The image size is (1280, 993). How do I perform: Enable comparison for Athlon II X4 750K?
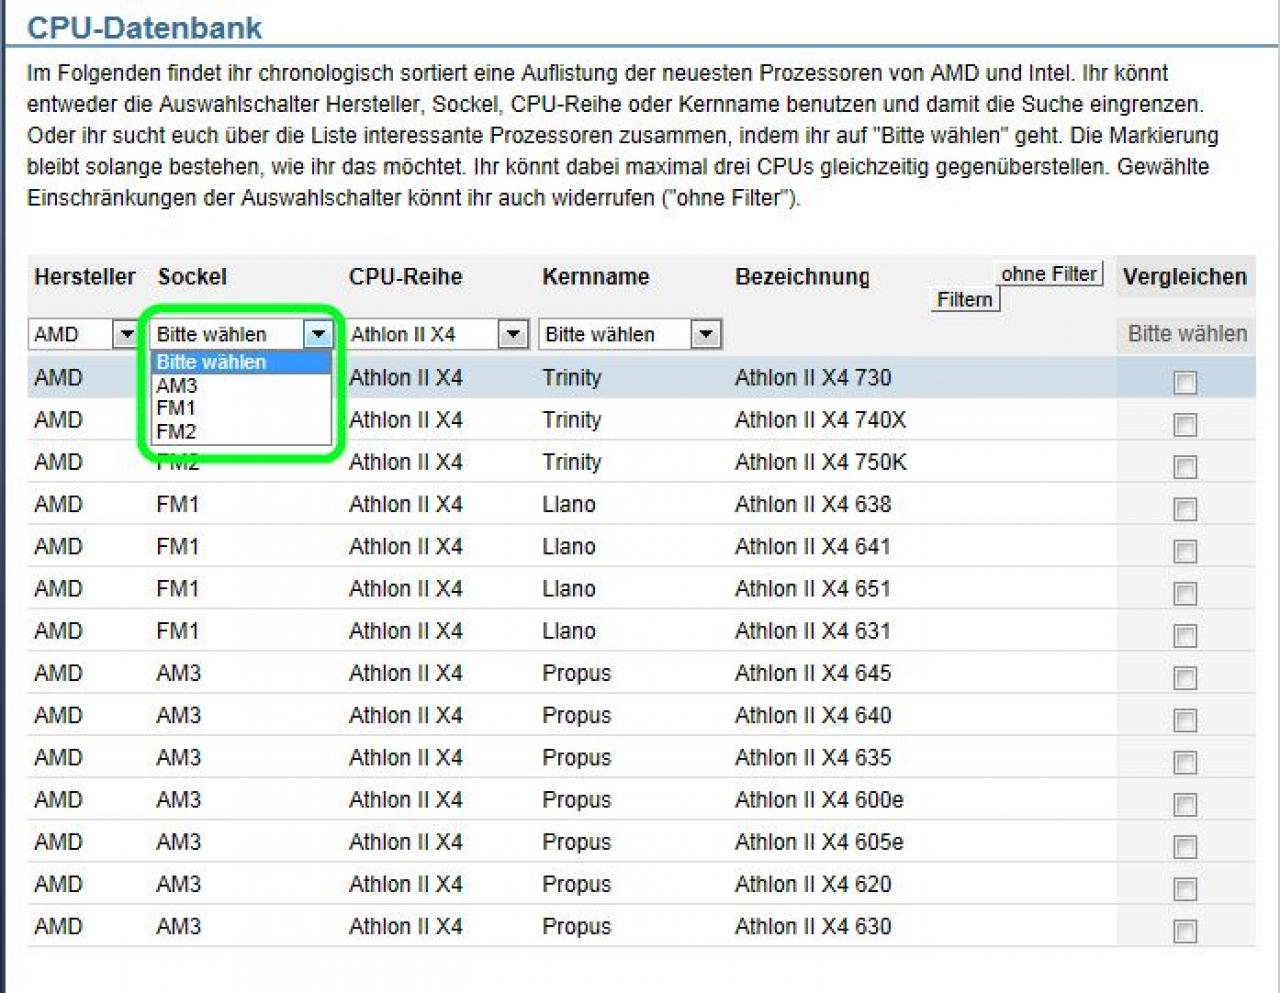1185,467
